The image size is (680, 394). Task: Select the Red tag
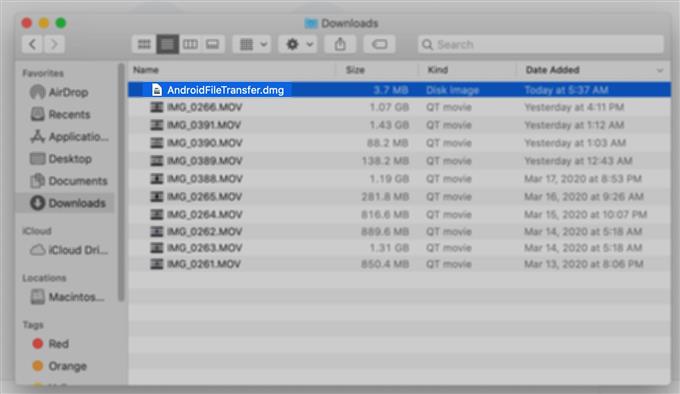pos(51,344)
